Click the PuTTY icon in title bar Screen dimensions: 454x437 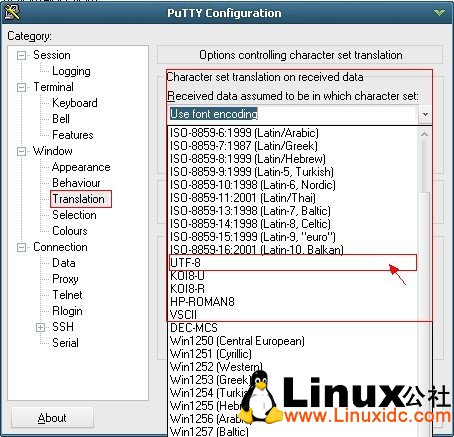click(x=12, y=12)
